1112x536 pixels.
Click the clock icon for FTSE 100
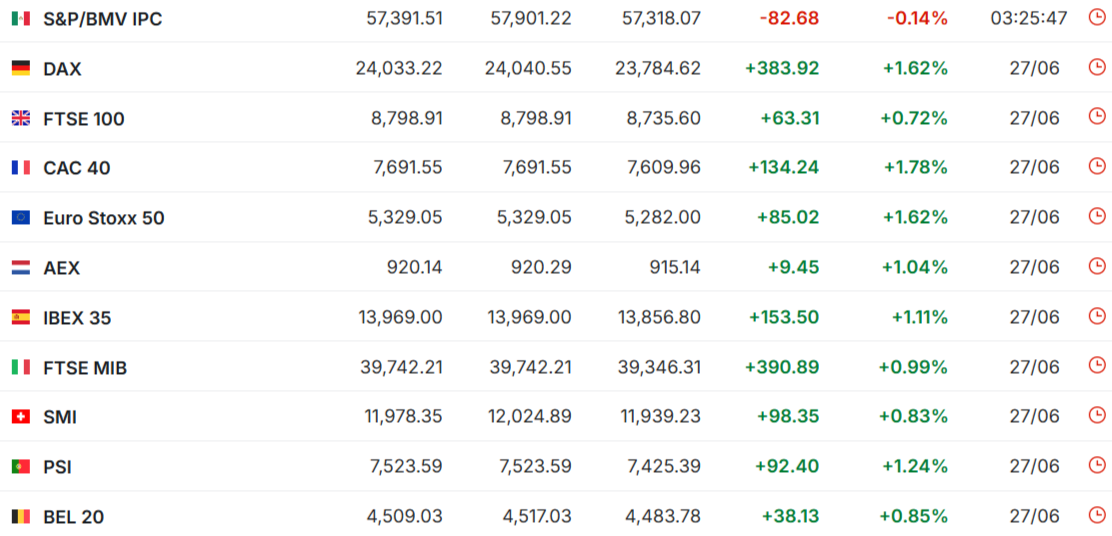(1096, 116)
